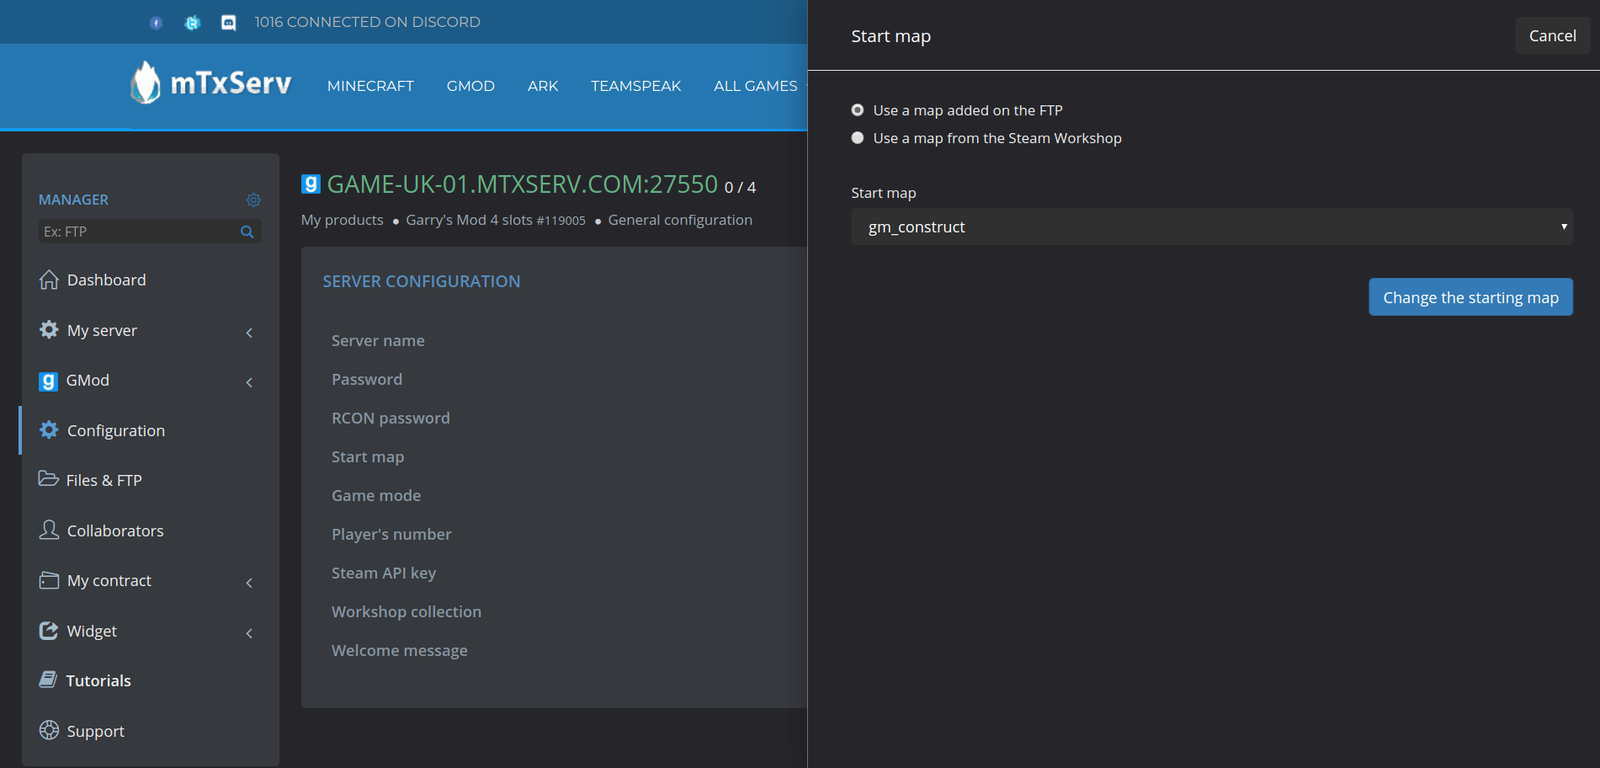Expand the GMod submenu chevron

[249, 382]
